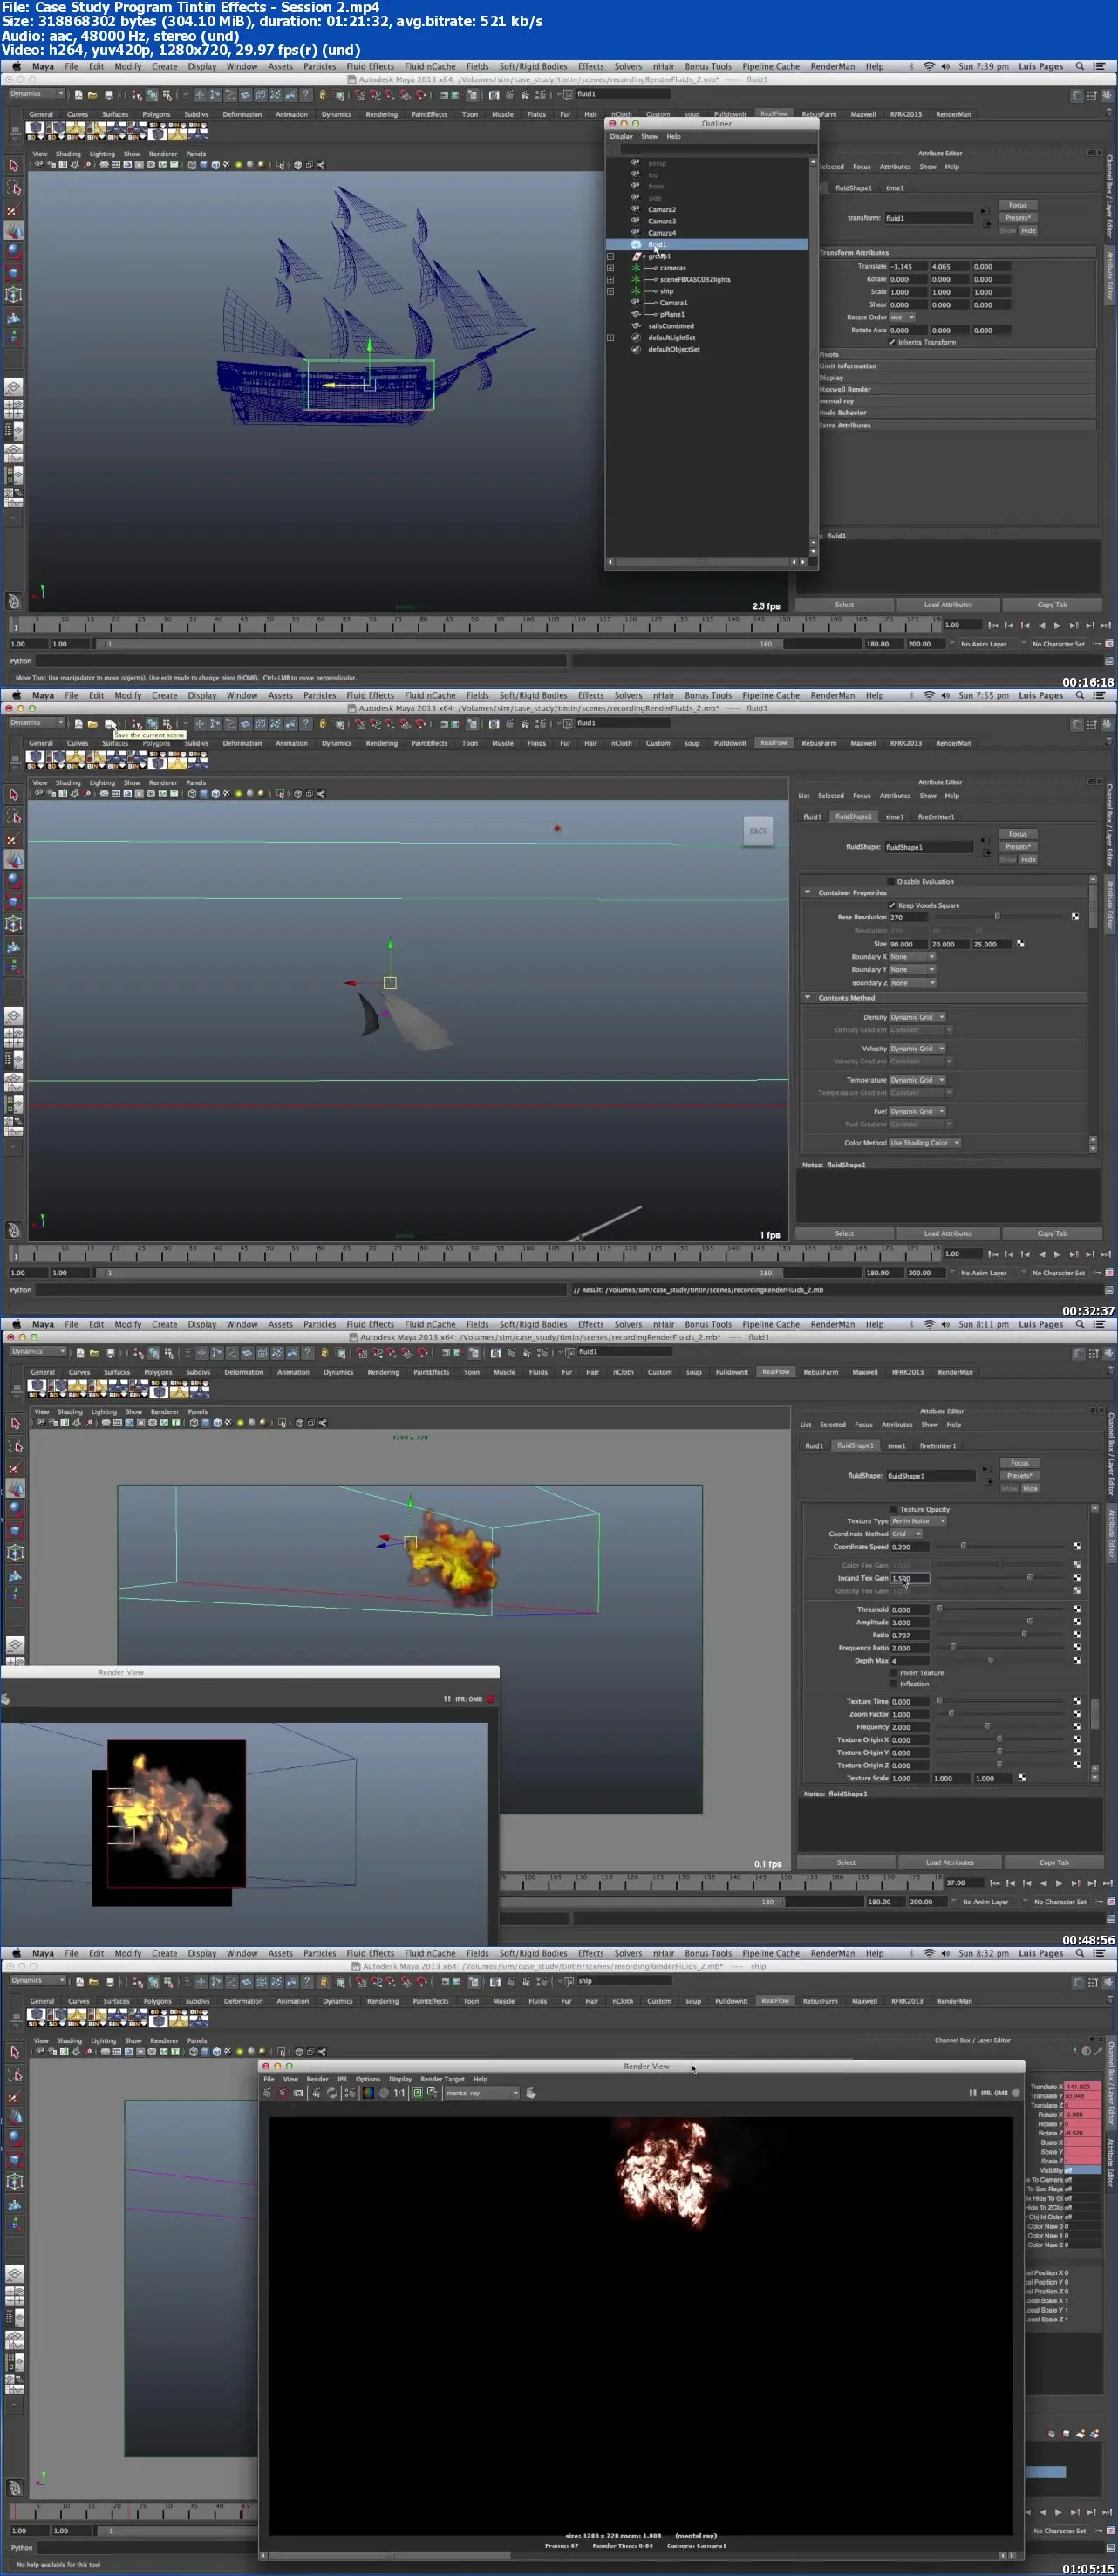Expand the Extra Attributes section
This screenshot has width=1118, height=2576.
click(x=958, y=425)
